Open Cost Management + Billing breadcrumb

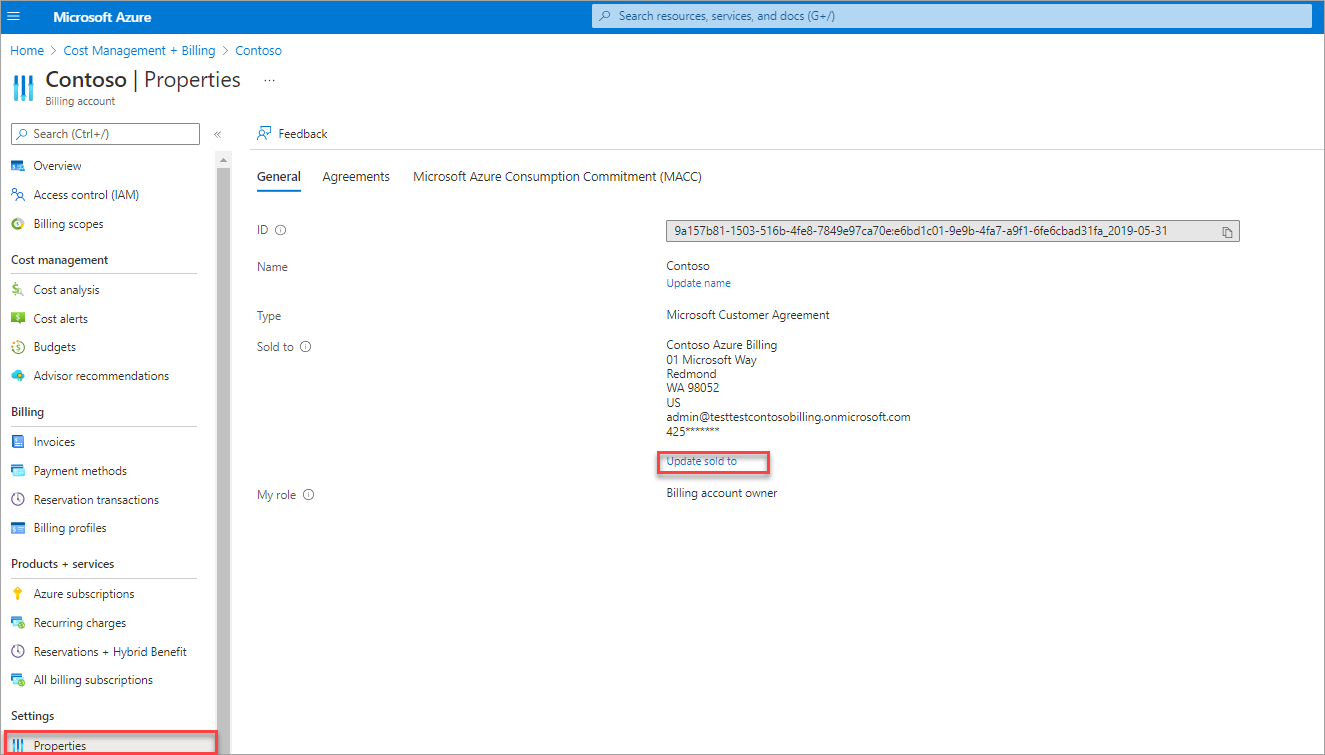pos(139,51)
